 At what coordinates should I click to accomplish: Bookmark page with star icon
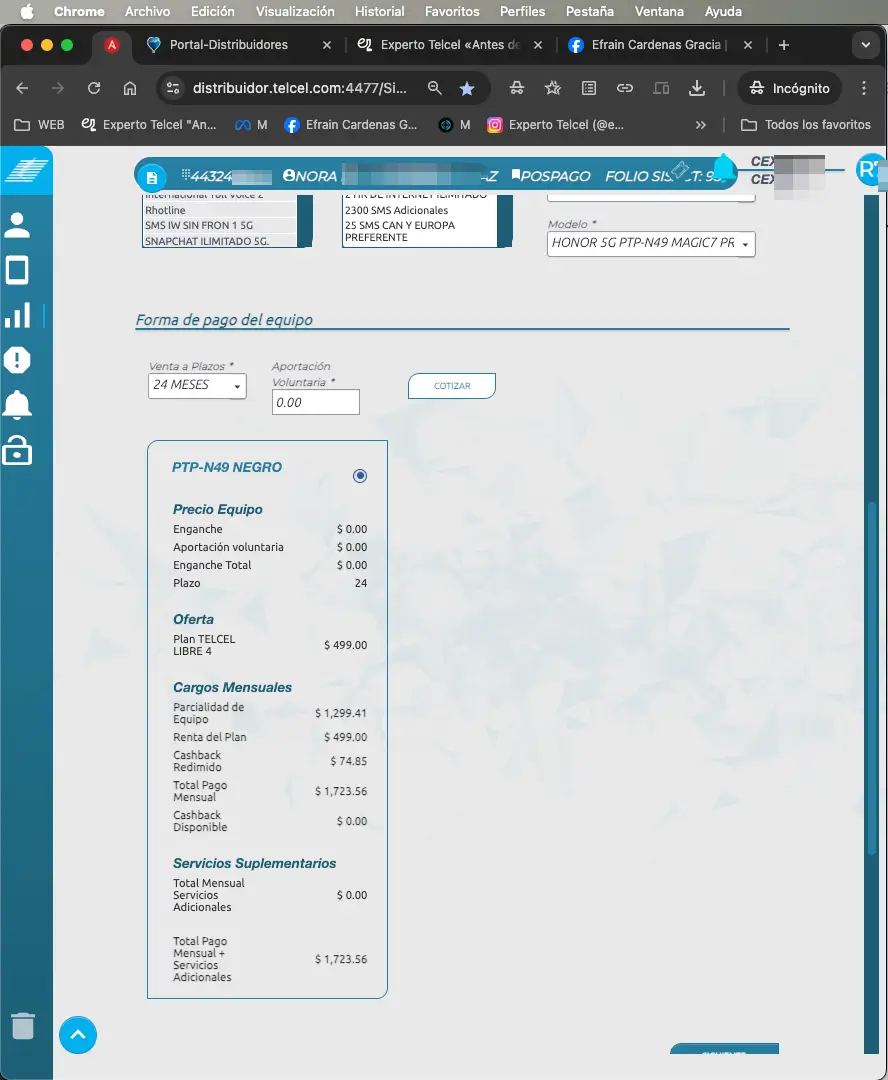click(x=467, y=88)
